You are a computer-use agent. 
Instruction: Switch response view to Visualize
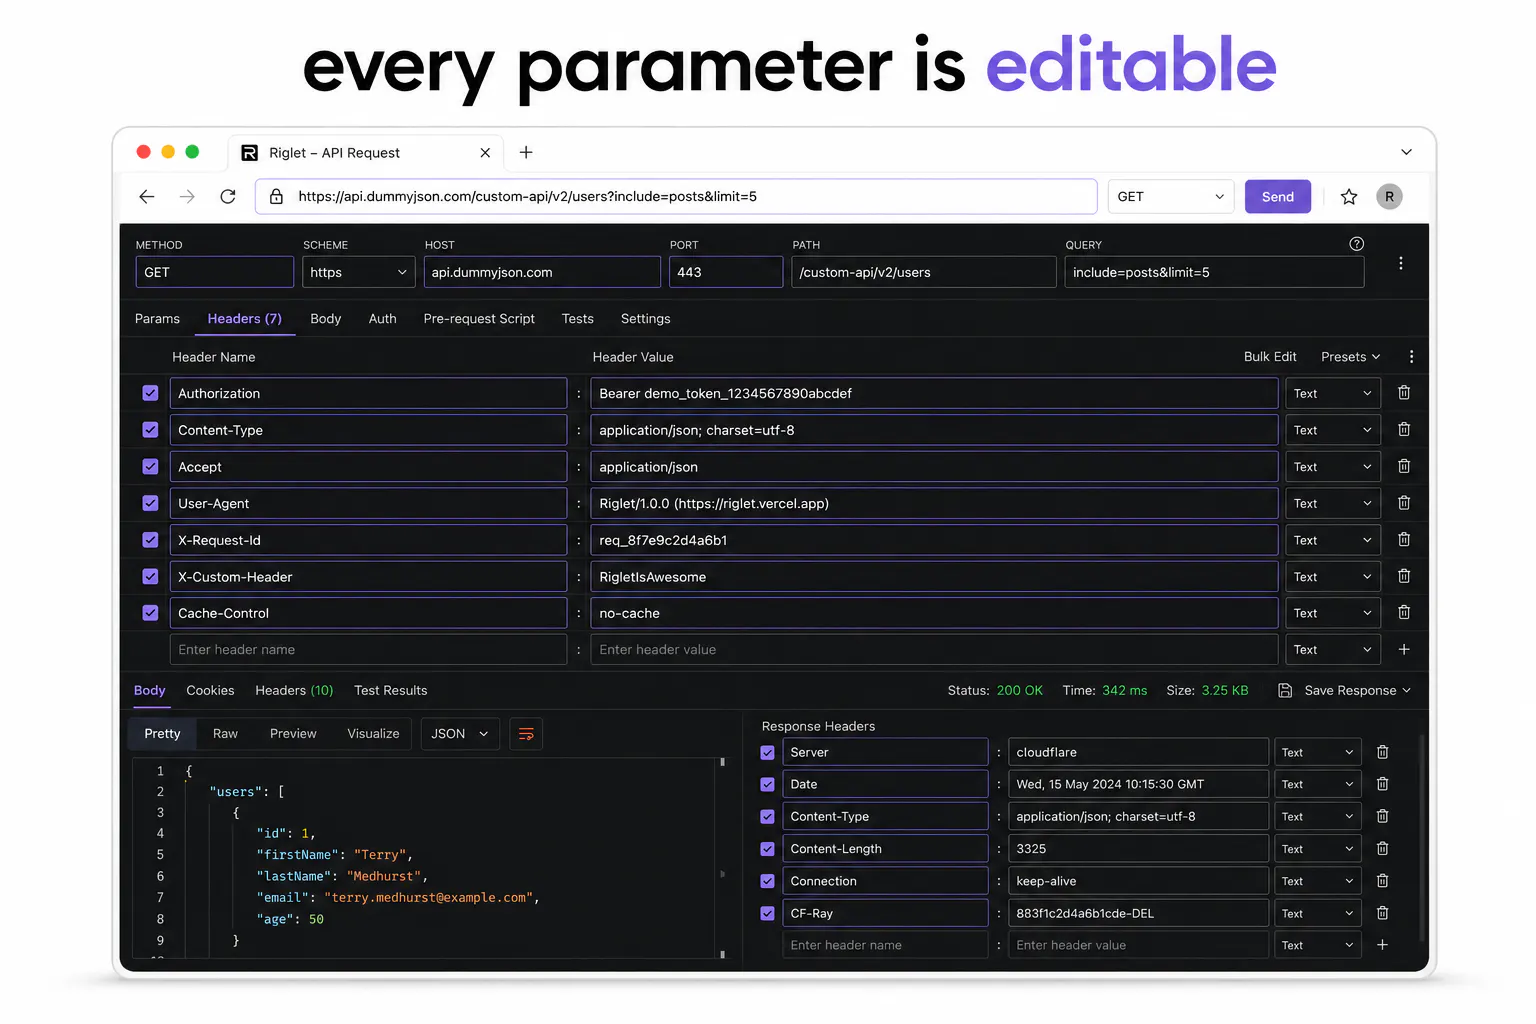pos(373,734)
